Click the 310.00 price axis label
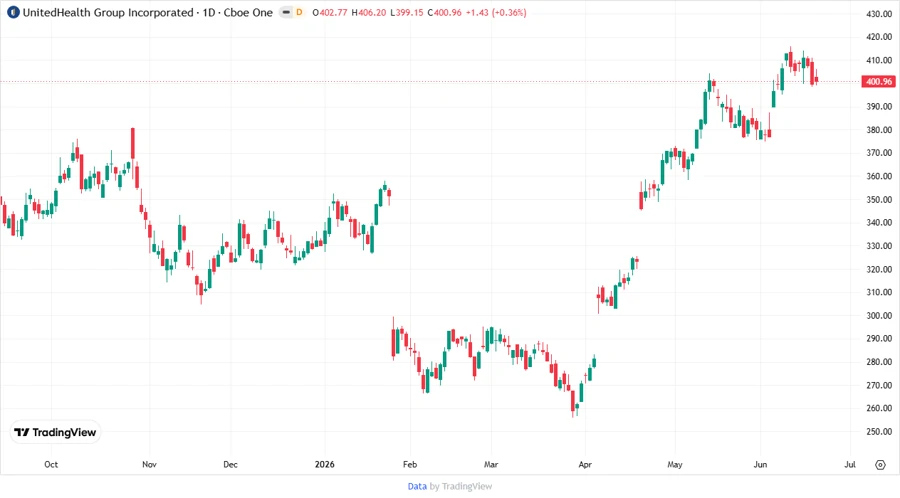This screenshot has width=900, height=498. (879, 293)
